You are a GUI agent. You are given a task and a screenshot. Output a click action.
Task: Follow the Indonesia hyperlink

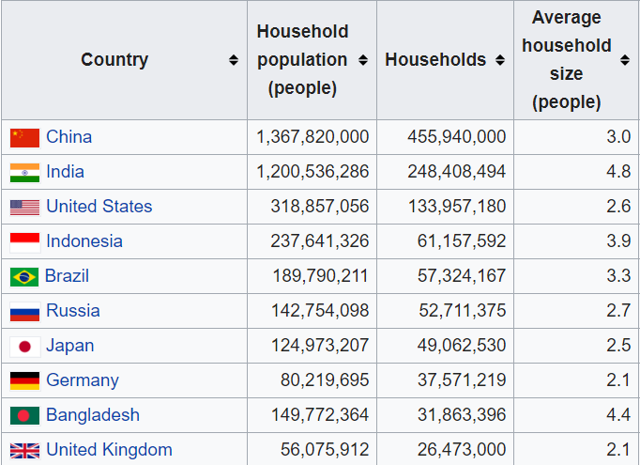click(84, 241)
